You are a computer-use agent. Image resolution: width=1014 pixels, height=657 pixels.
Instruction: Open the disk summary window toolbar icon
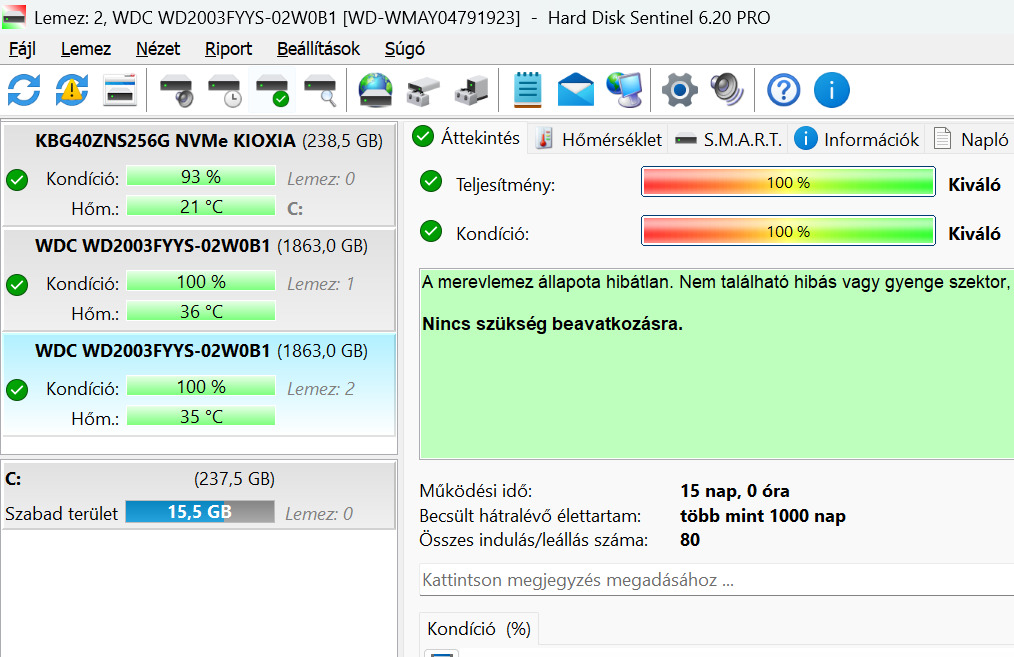(x=120, y=90)
